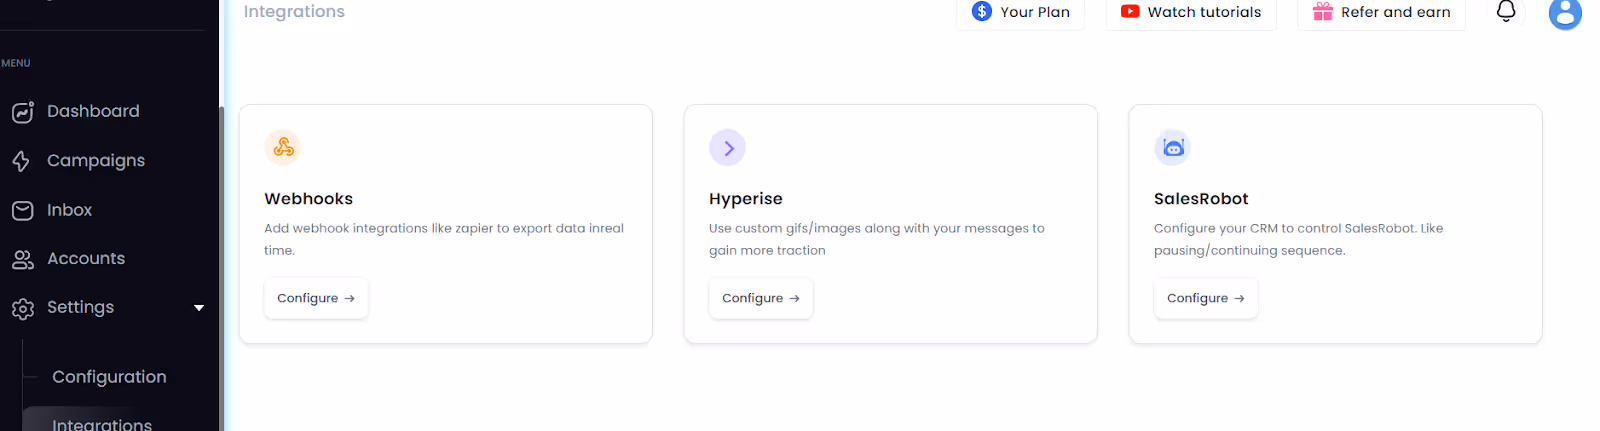1600x431 pixels.
Task: Open the user profile avatar
Action: (1565, 13)
